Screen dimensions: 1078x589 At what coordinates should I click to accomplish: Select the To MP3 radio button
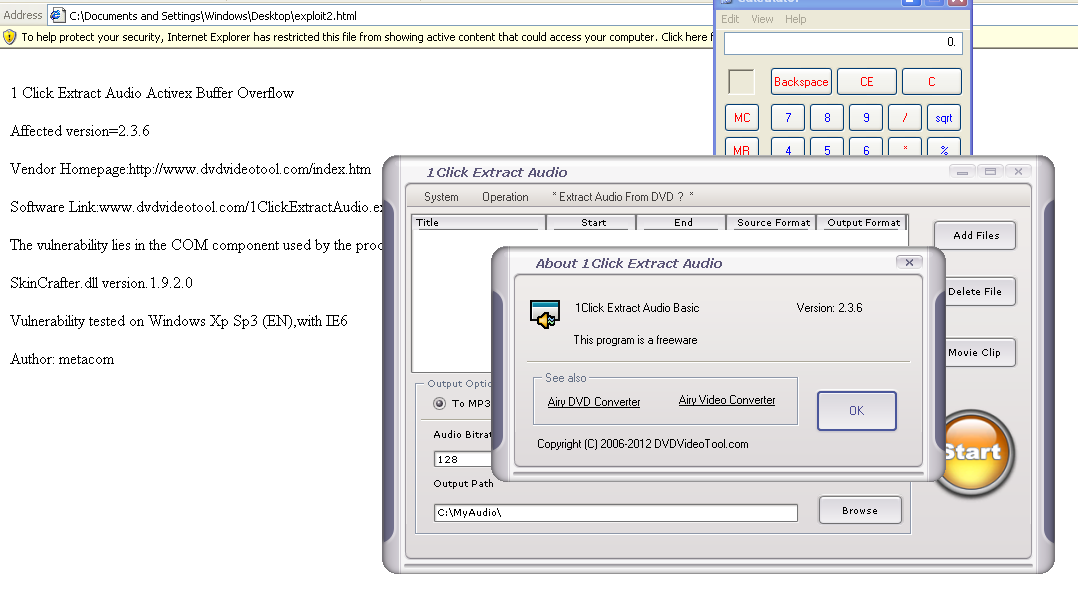click(x=440, y=403)
